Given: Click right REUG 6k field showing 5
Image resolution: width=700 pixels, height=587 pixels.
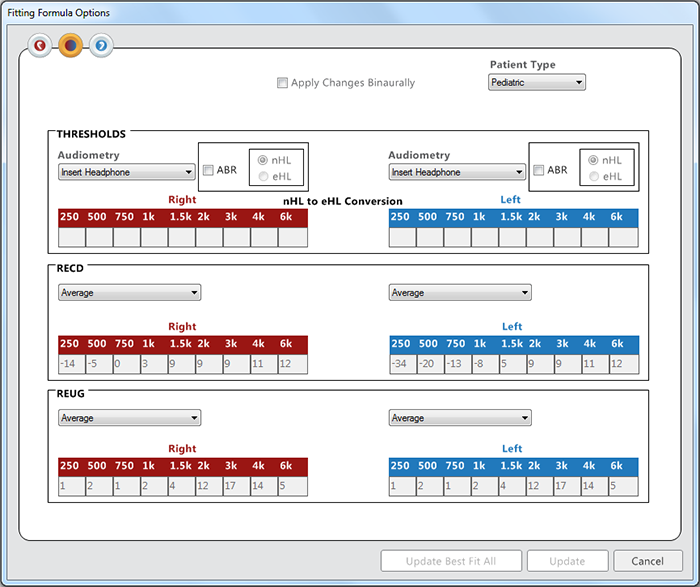Looking at the screenshot, I should (292, 486).
